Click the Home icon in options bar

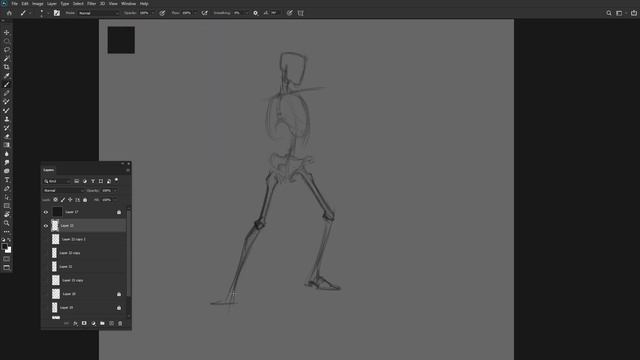pyautogui.click(x=9, y=13)
